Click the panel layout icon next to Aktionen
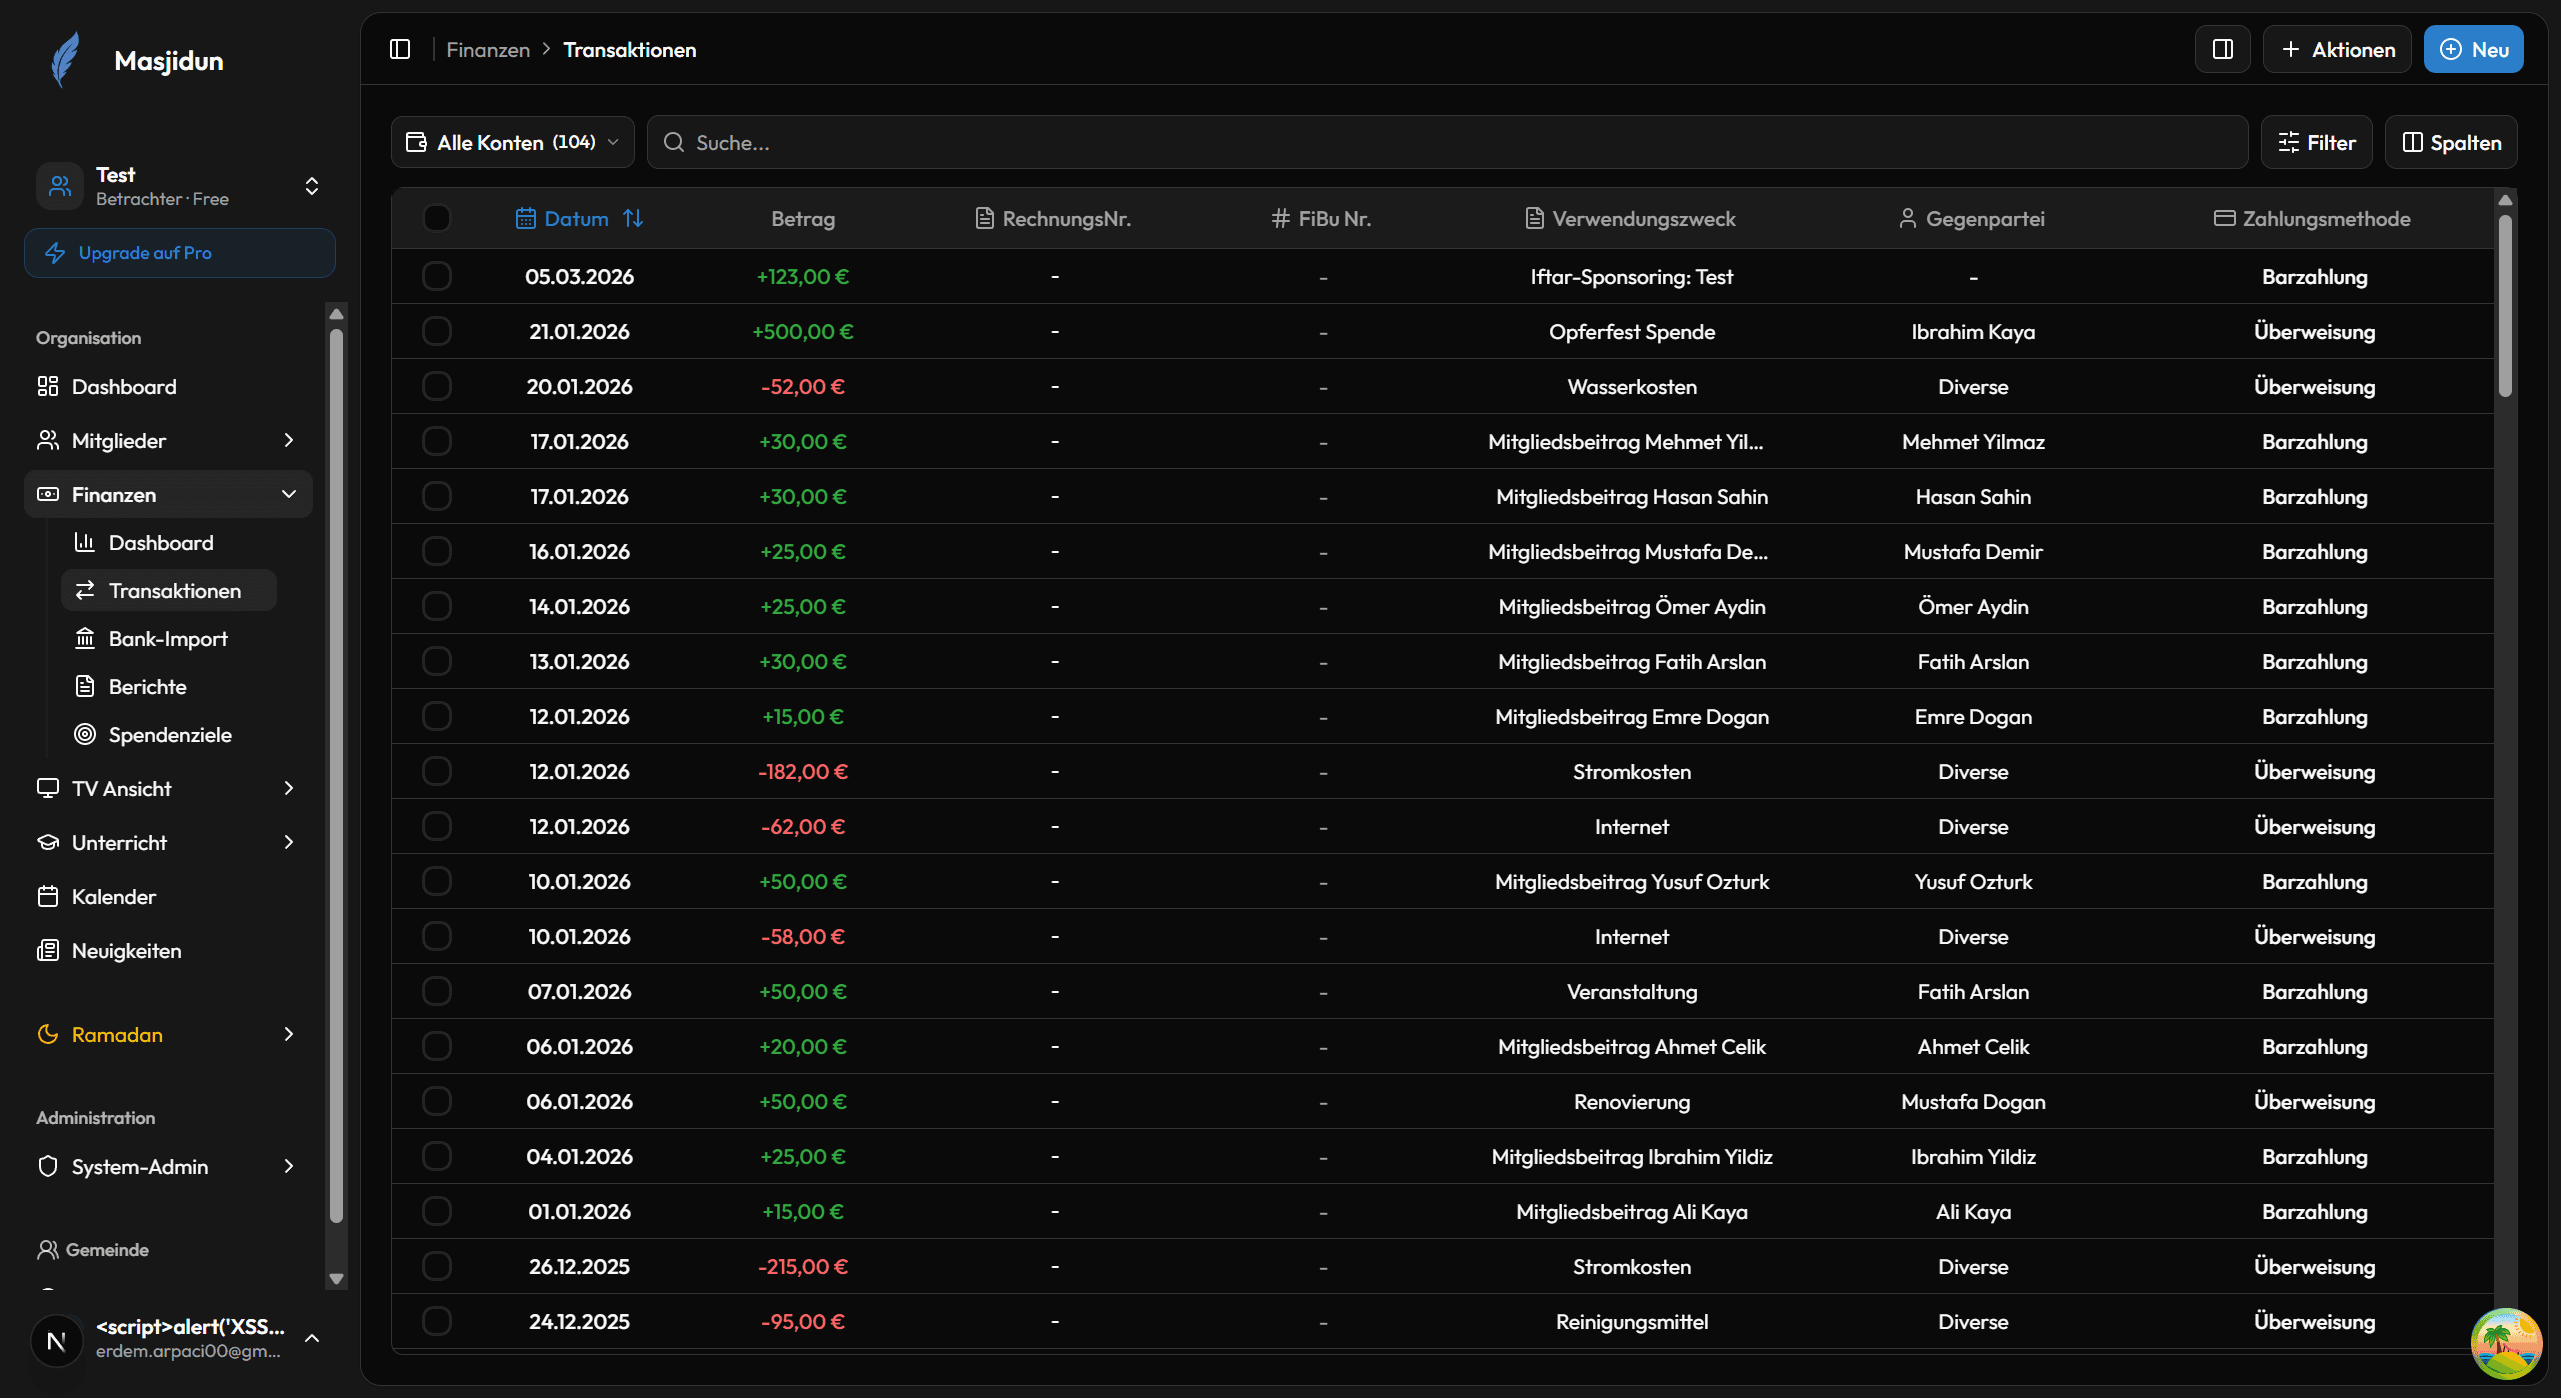 [2222, 48]
